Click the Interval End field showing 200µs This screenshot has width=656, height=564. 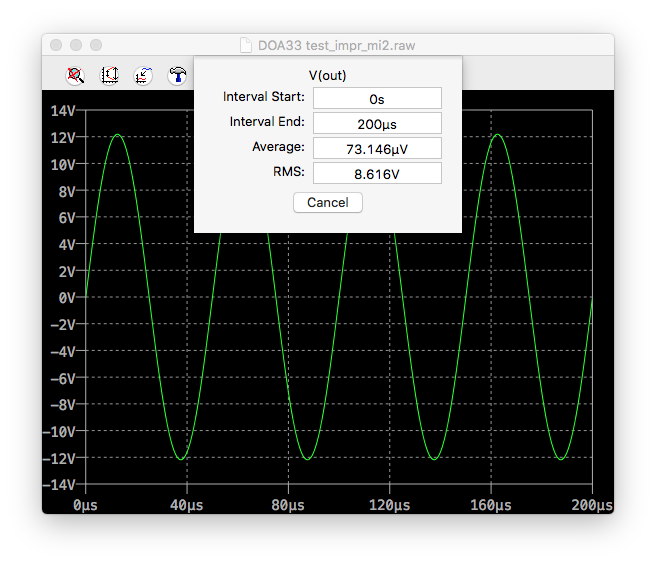(x=377, y=123)
